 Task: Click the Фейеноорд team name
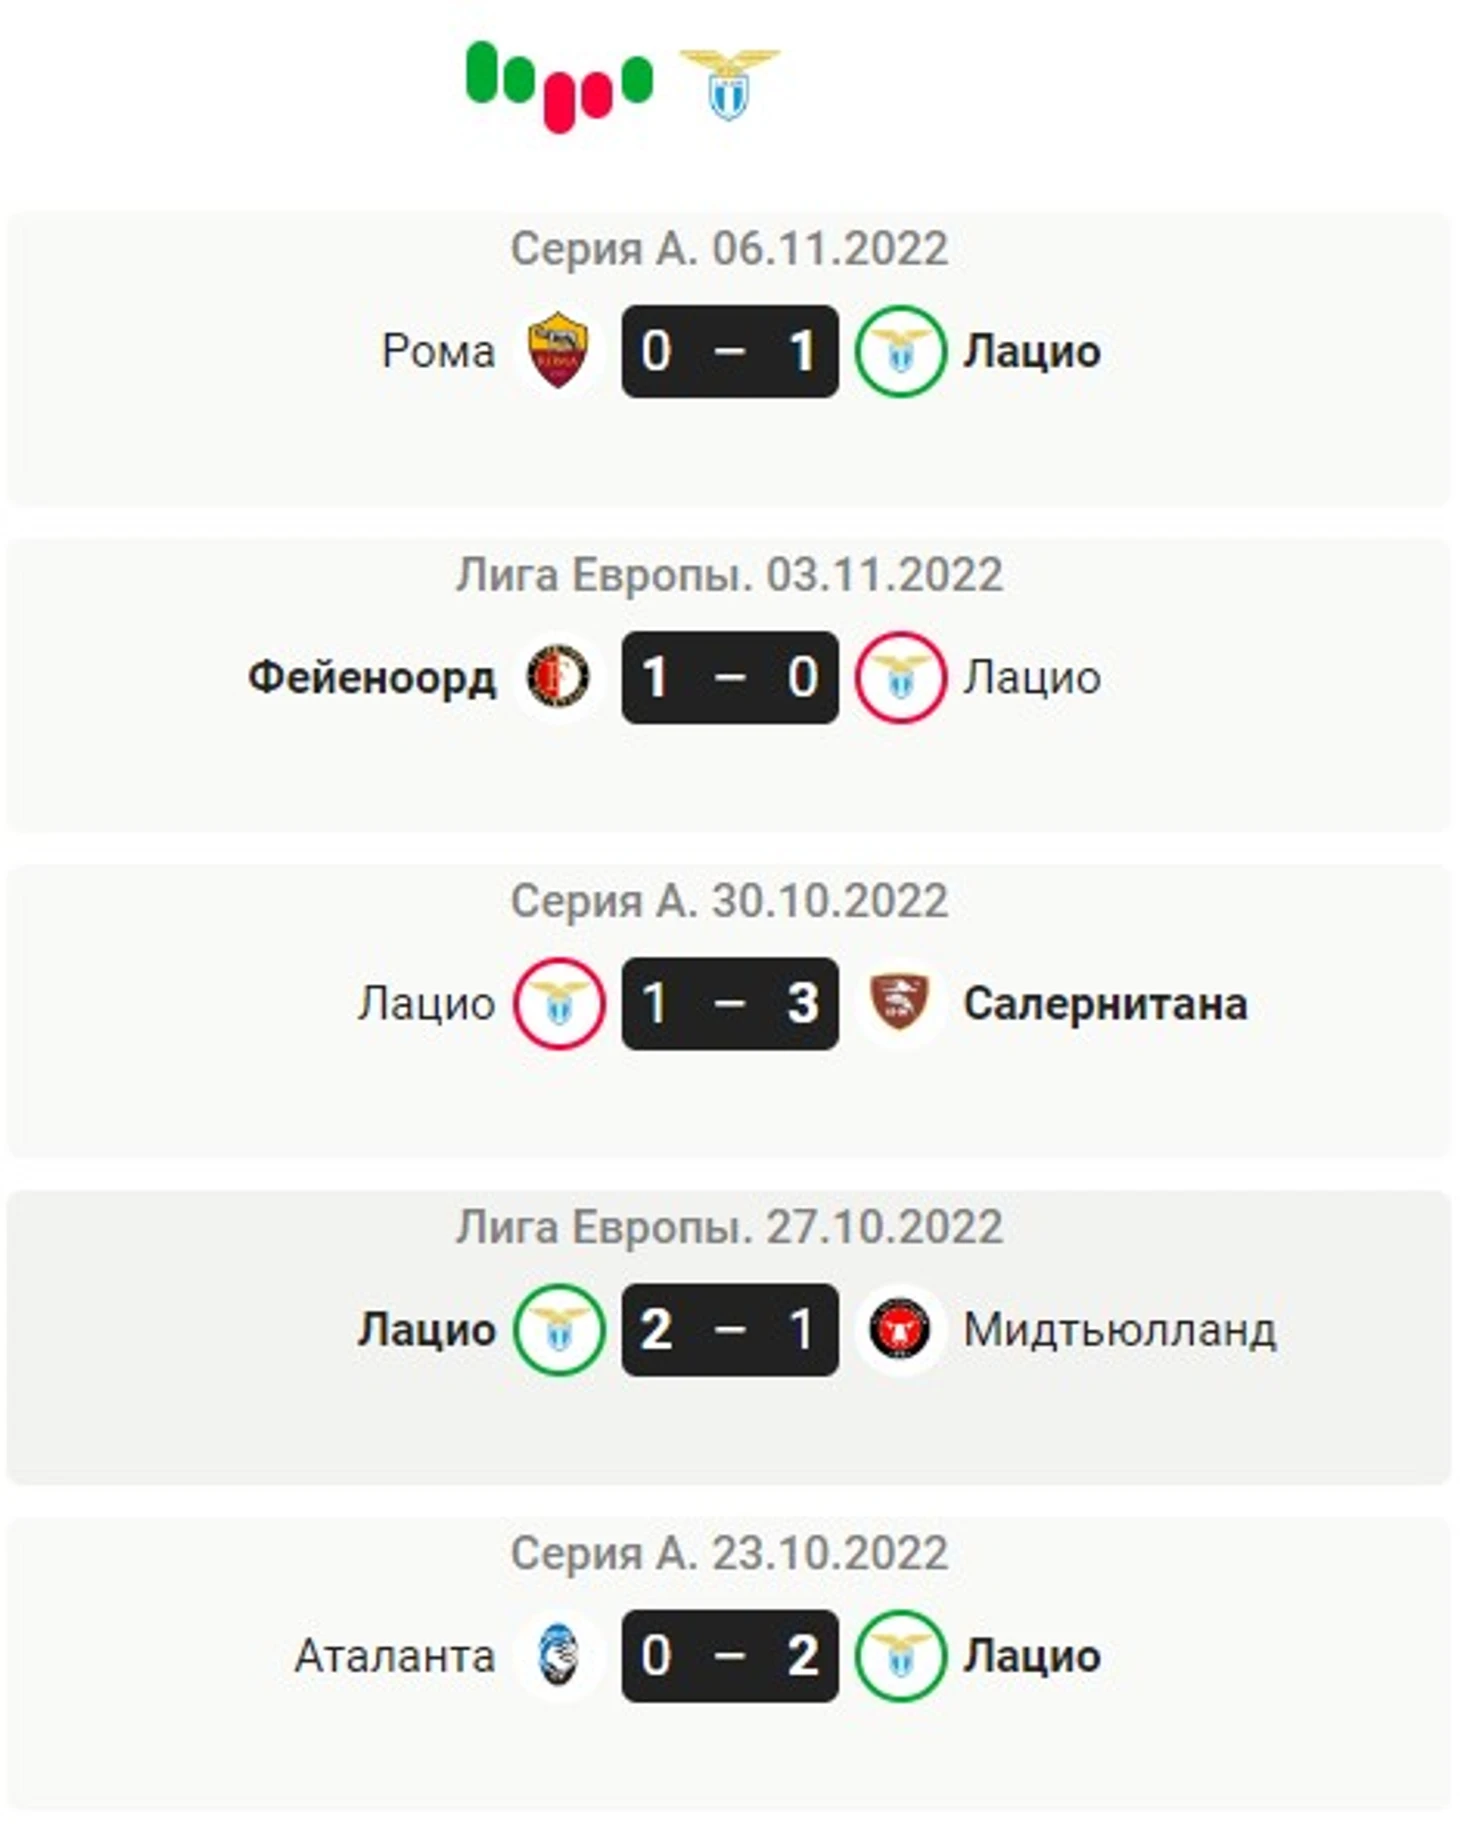point(372,677)
